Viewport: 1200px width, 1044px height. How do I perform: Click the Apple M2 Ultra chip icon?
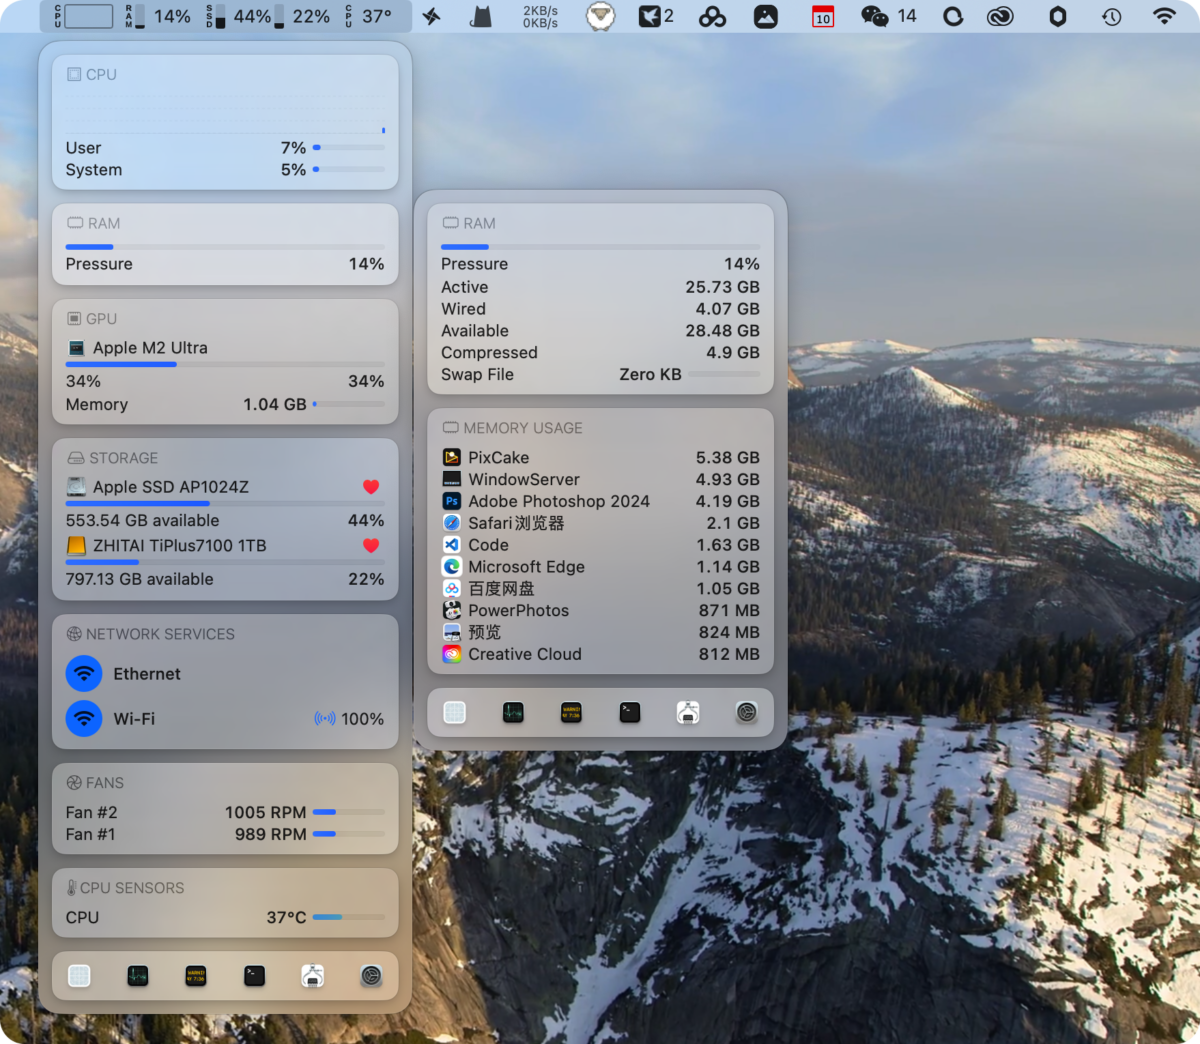[x=76, y=348]
